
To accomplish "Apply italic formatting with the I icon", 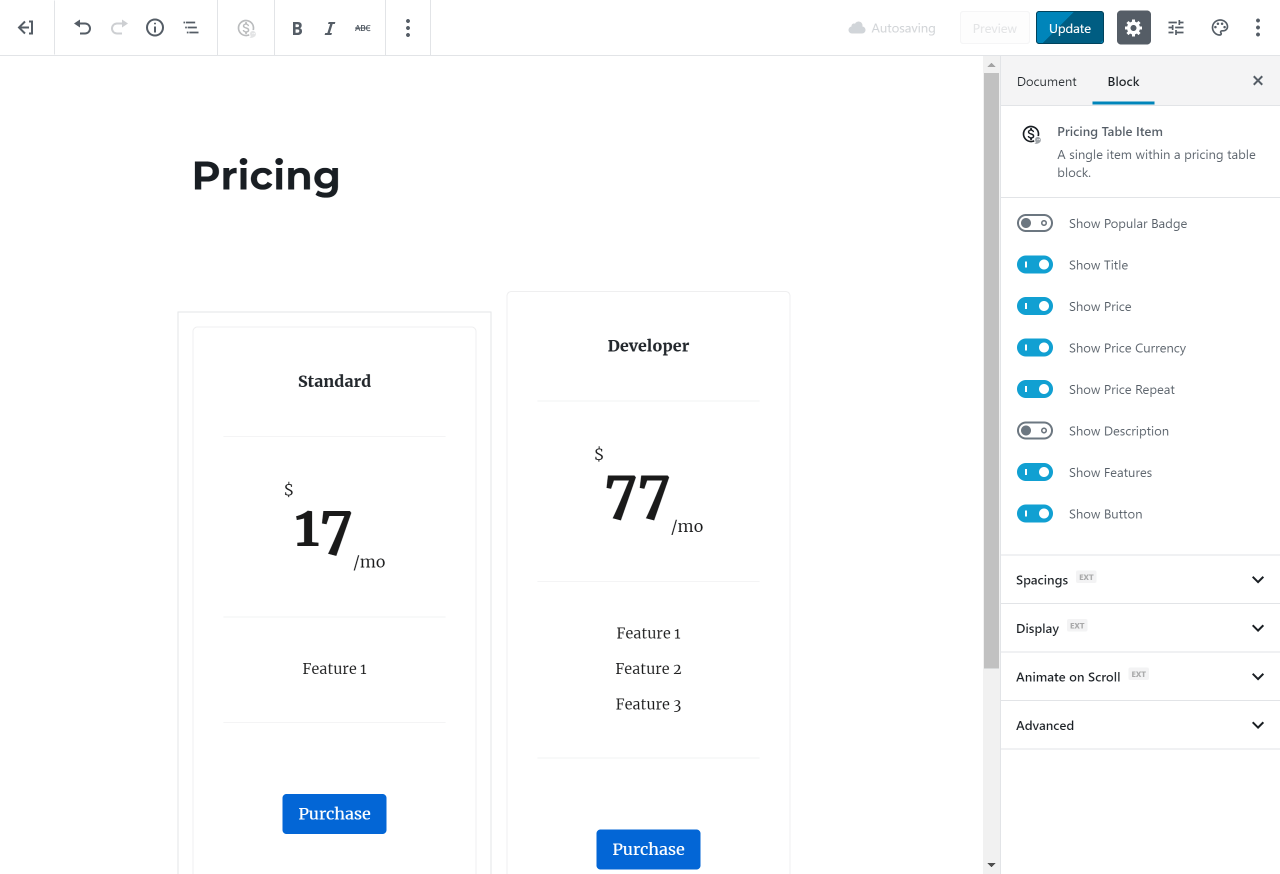I will (330, 28).
